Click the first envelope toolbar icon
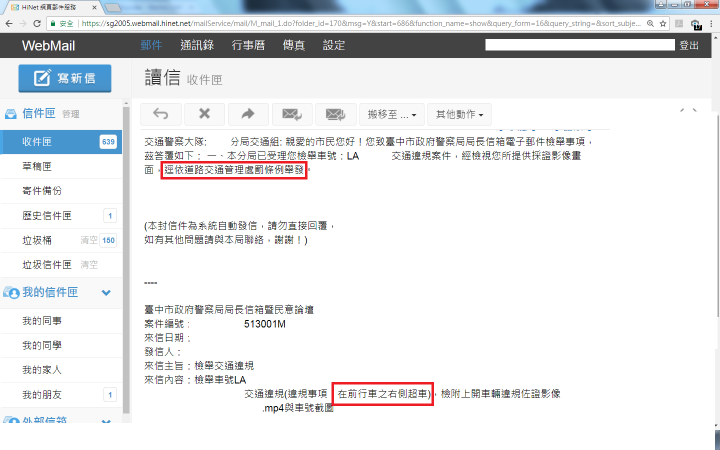 (x=292, y=114)
